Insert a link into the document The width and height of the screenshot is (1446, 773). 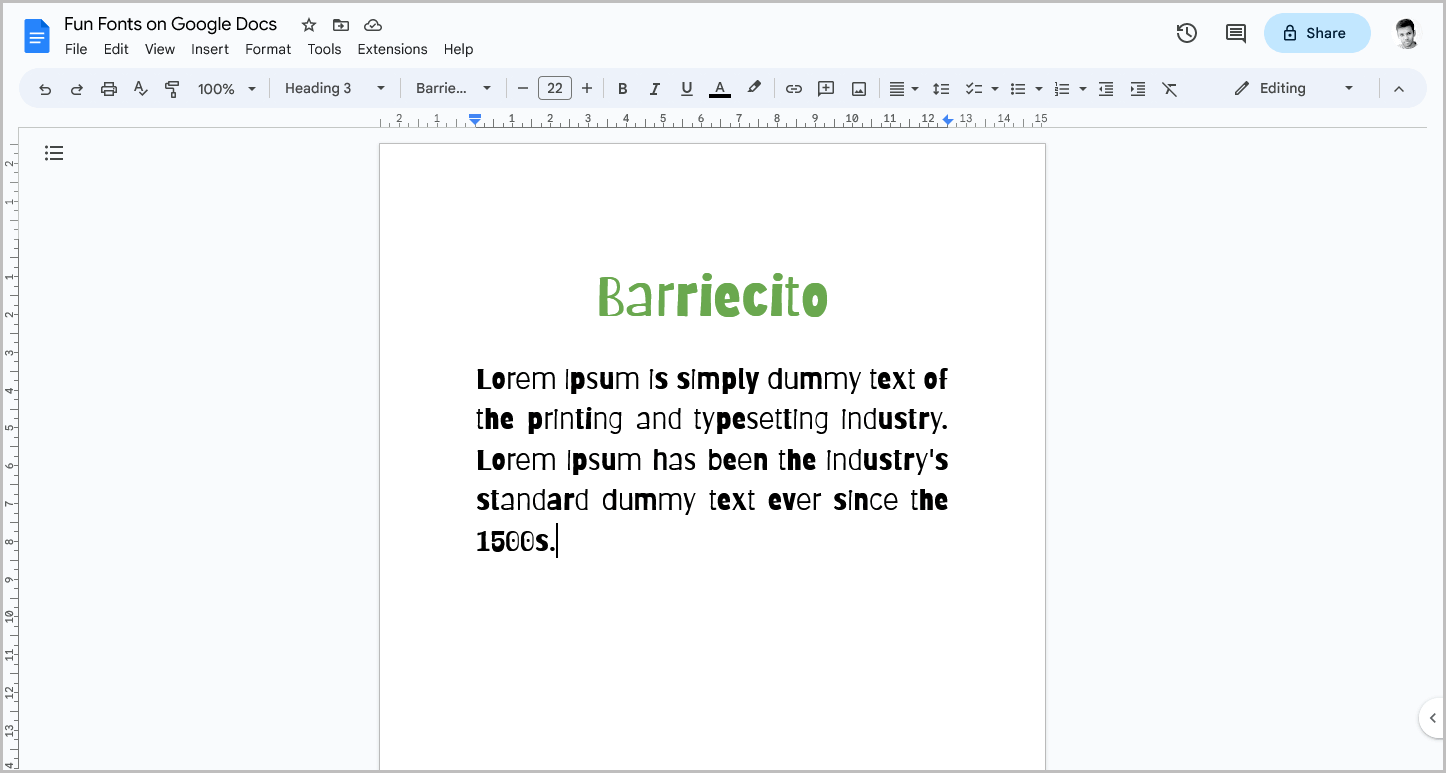pyautogui.click(x=793, y=88)
